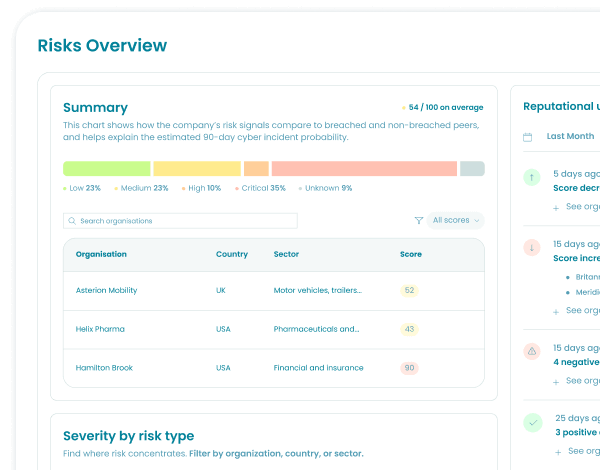Click the yellow Medium segment of the bar
600x470 pixels.
point(197,168)
